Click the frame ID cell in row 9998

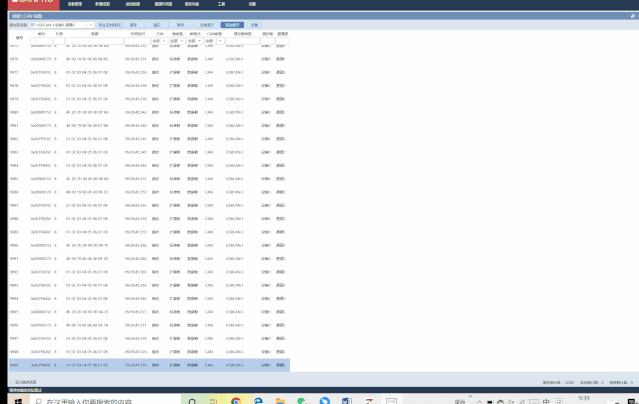coord(41,351)
